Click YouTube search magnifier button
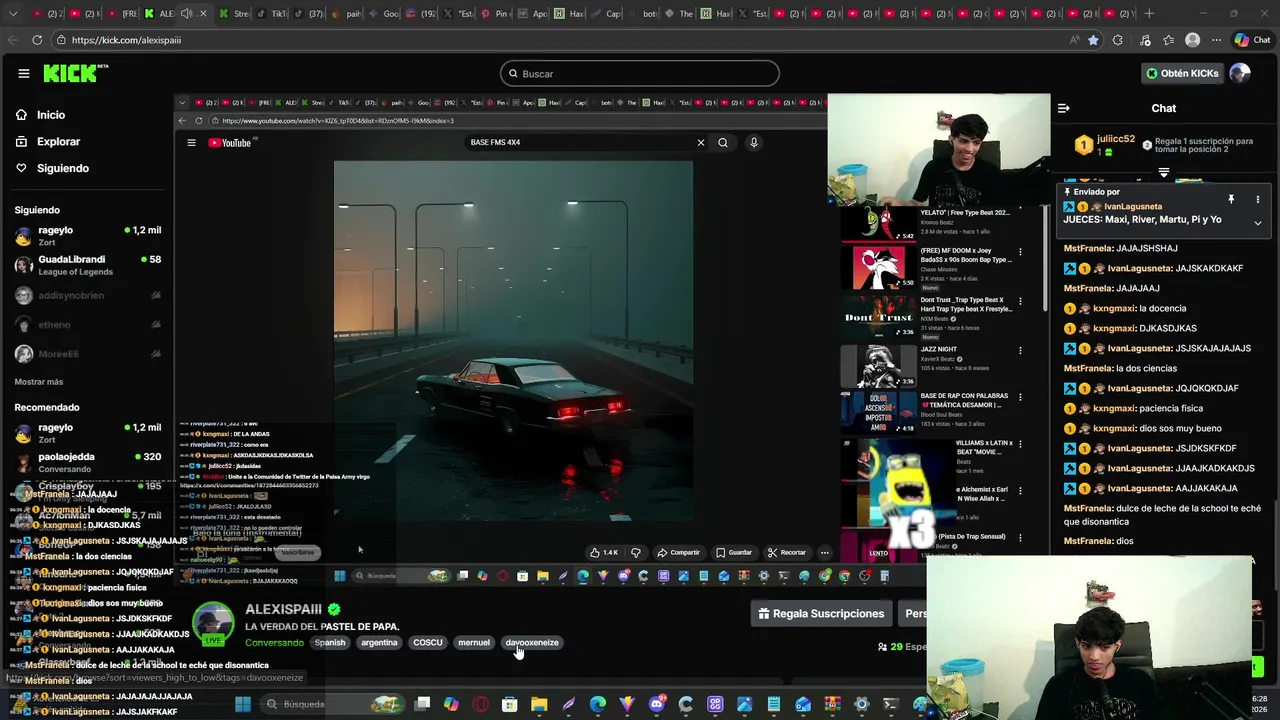This screenshot has height=720, width=1280. point(723,142)
